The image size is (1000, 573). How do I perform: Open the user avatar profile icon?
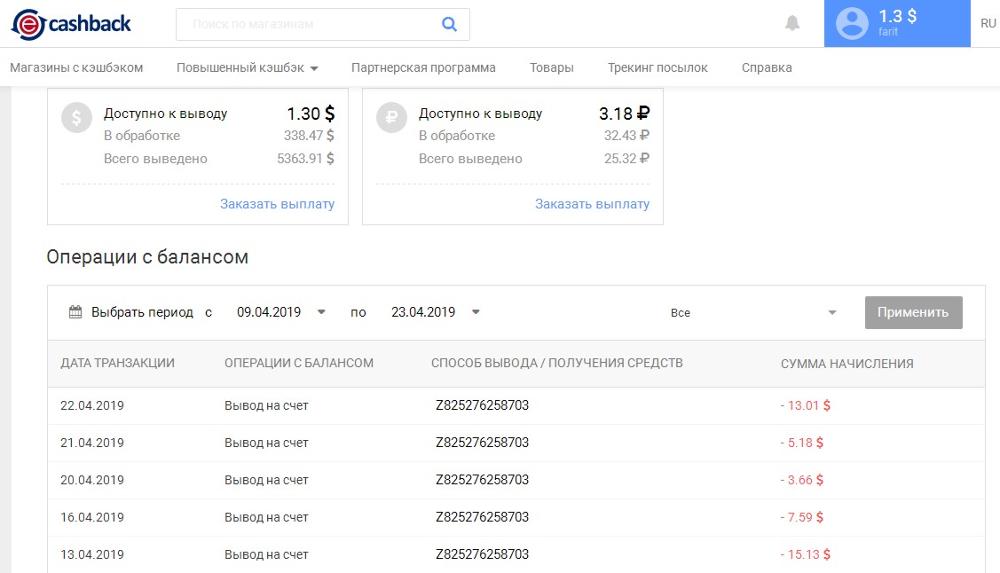pos(852,24)
